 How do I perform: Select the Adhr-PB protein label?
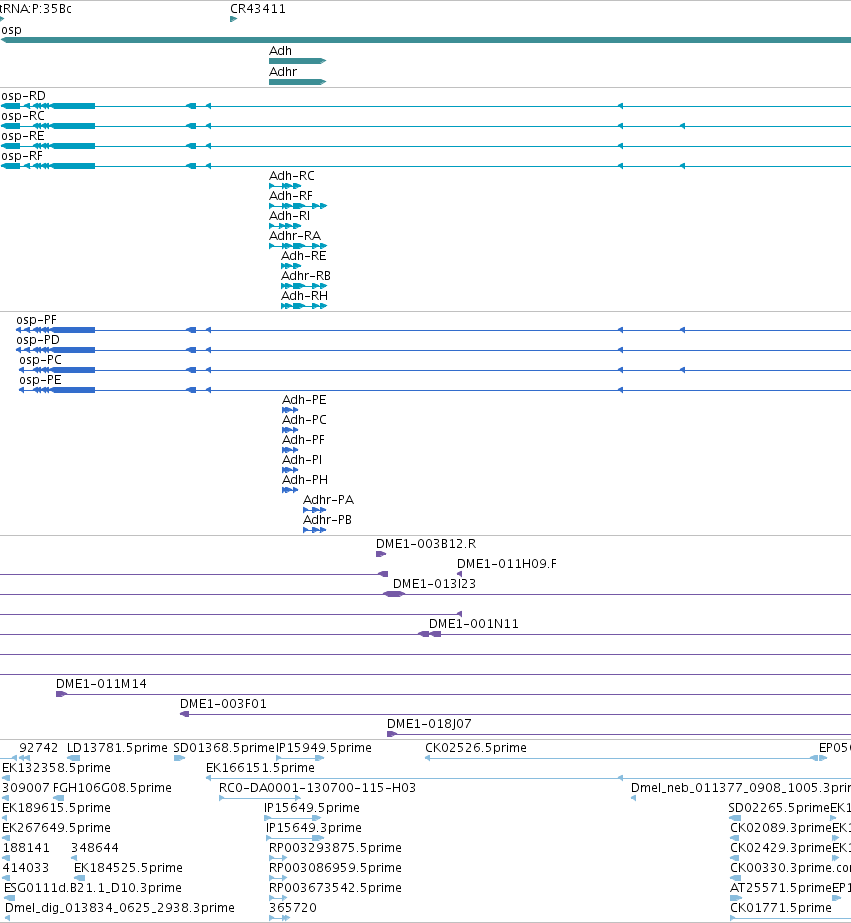[328, 520]
